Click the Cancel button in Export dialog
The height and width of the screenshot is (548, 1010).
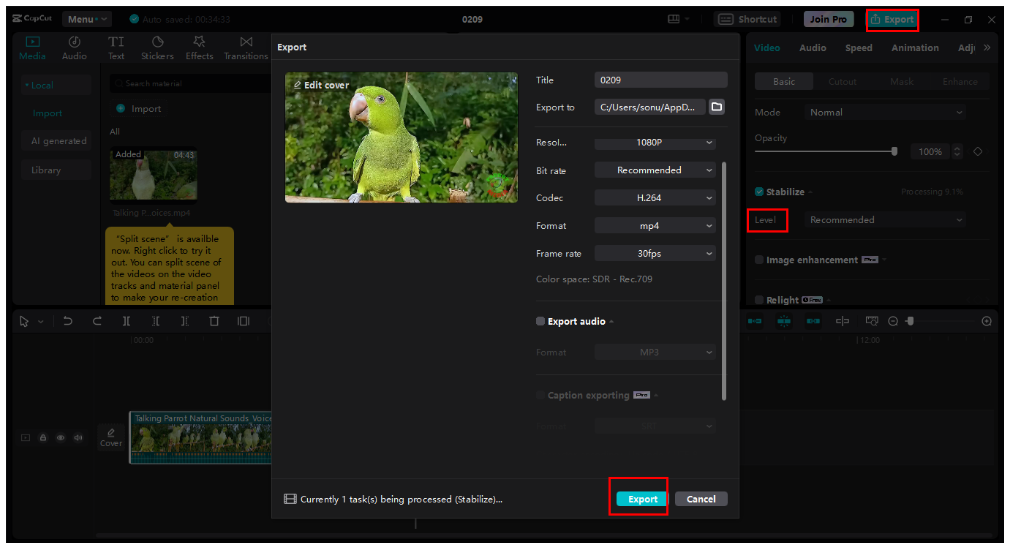[x=701, y=499]
